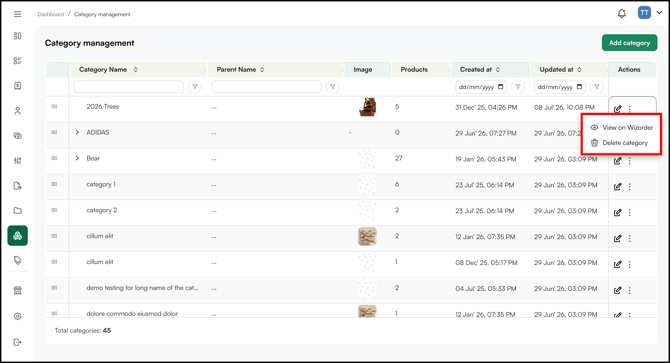The height and width of the screenshot is (363, 670).
Task: Open the grid list sidebar icon
Action: (x=18, y=61)
